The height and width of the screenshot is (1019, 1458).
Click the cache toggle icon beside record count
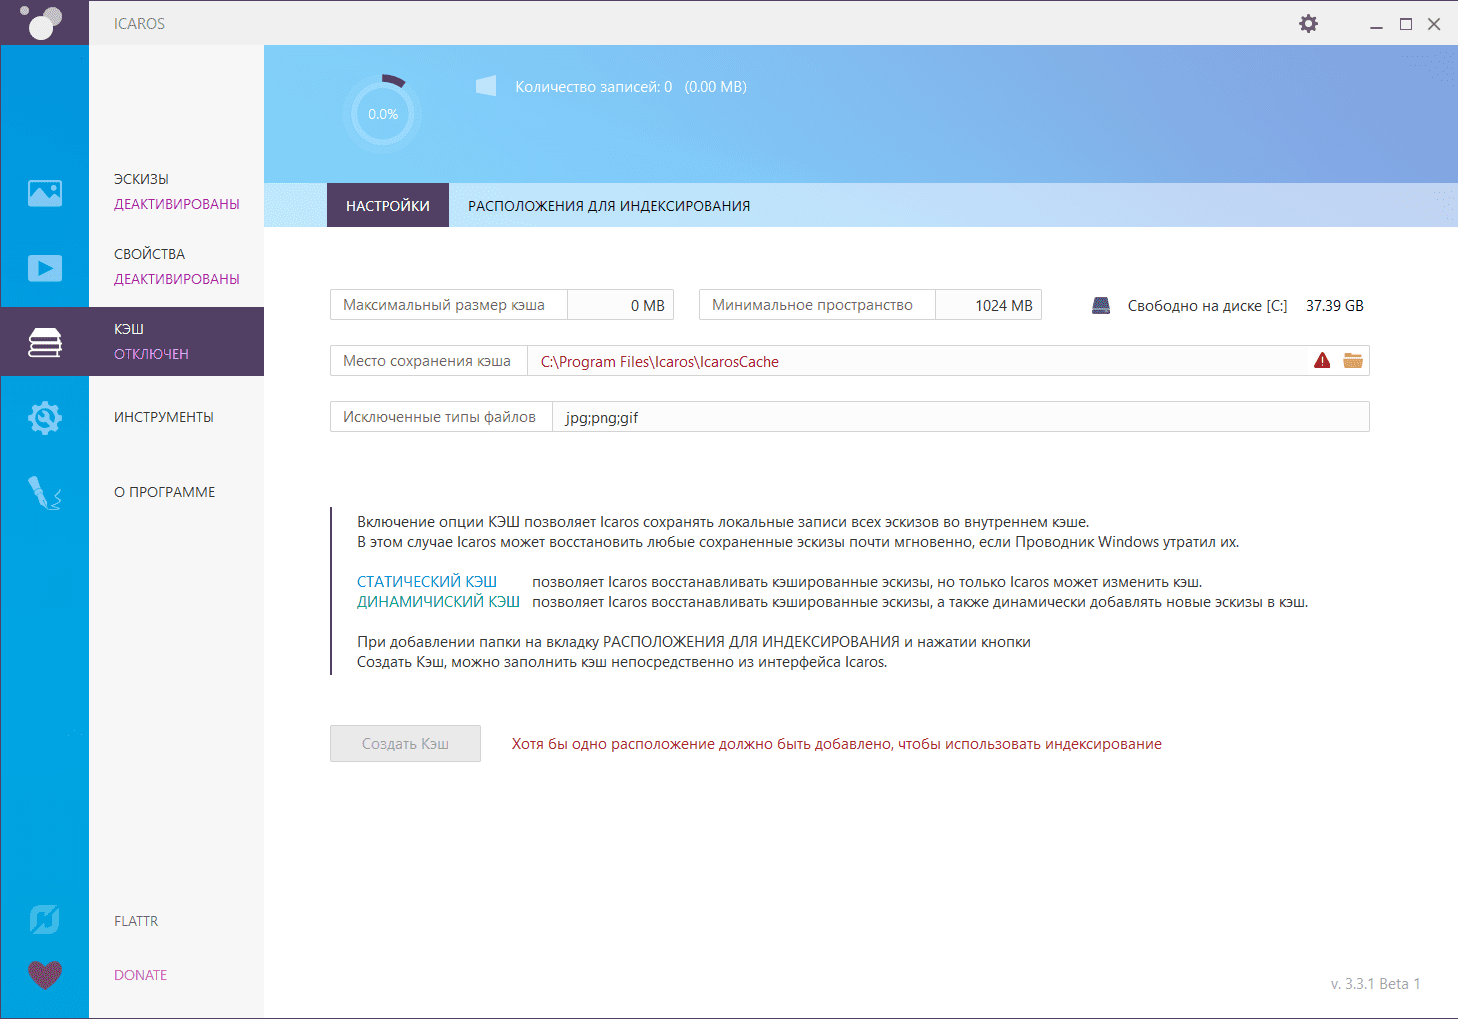point(486,86)
